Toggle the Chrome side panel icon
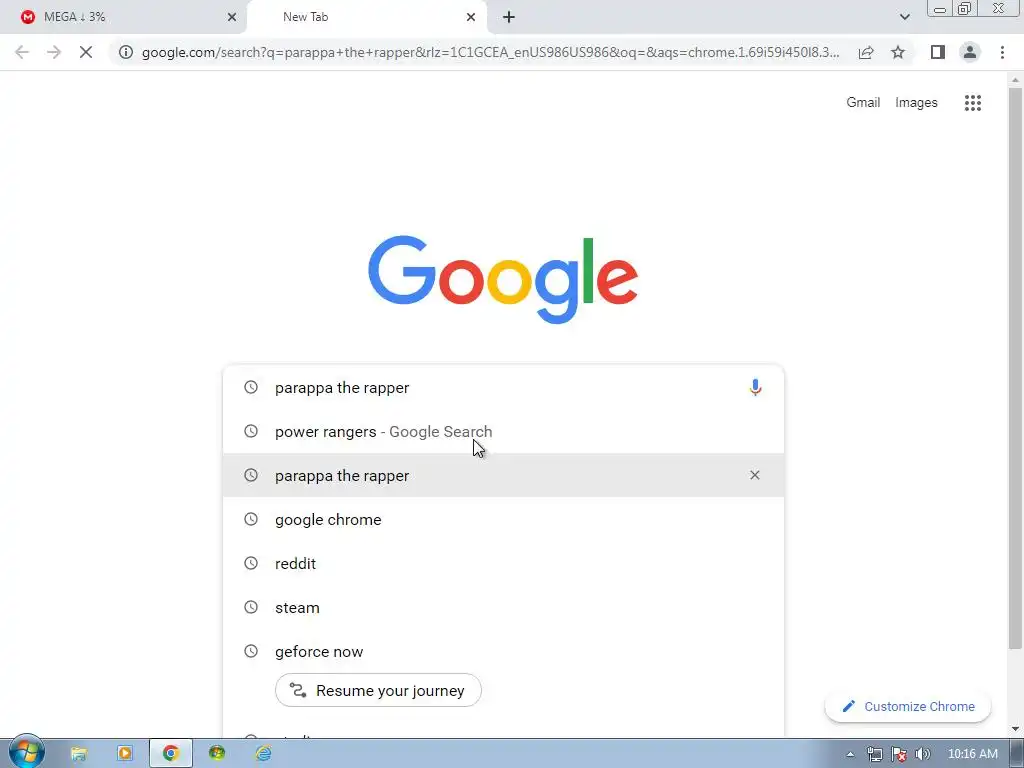Image resolution: width=1024 pixels, height=768 pixels. pyautogui.click(x=938, y=52)
